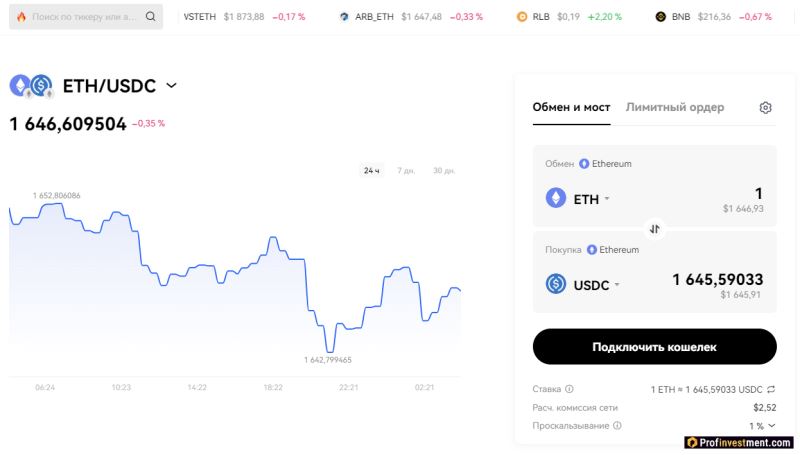
Task: Expand the 1 % slippage dropdown
Action: coord(762,426)
